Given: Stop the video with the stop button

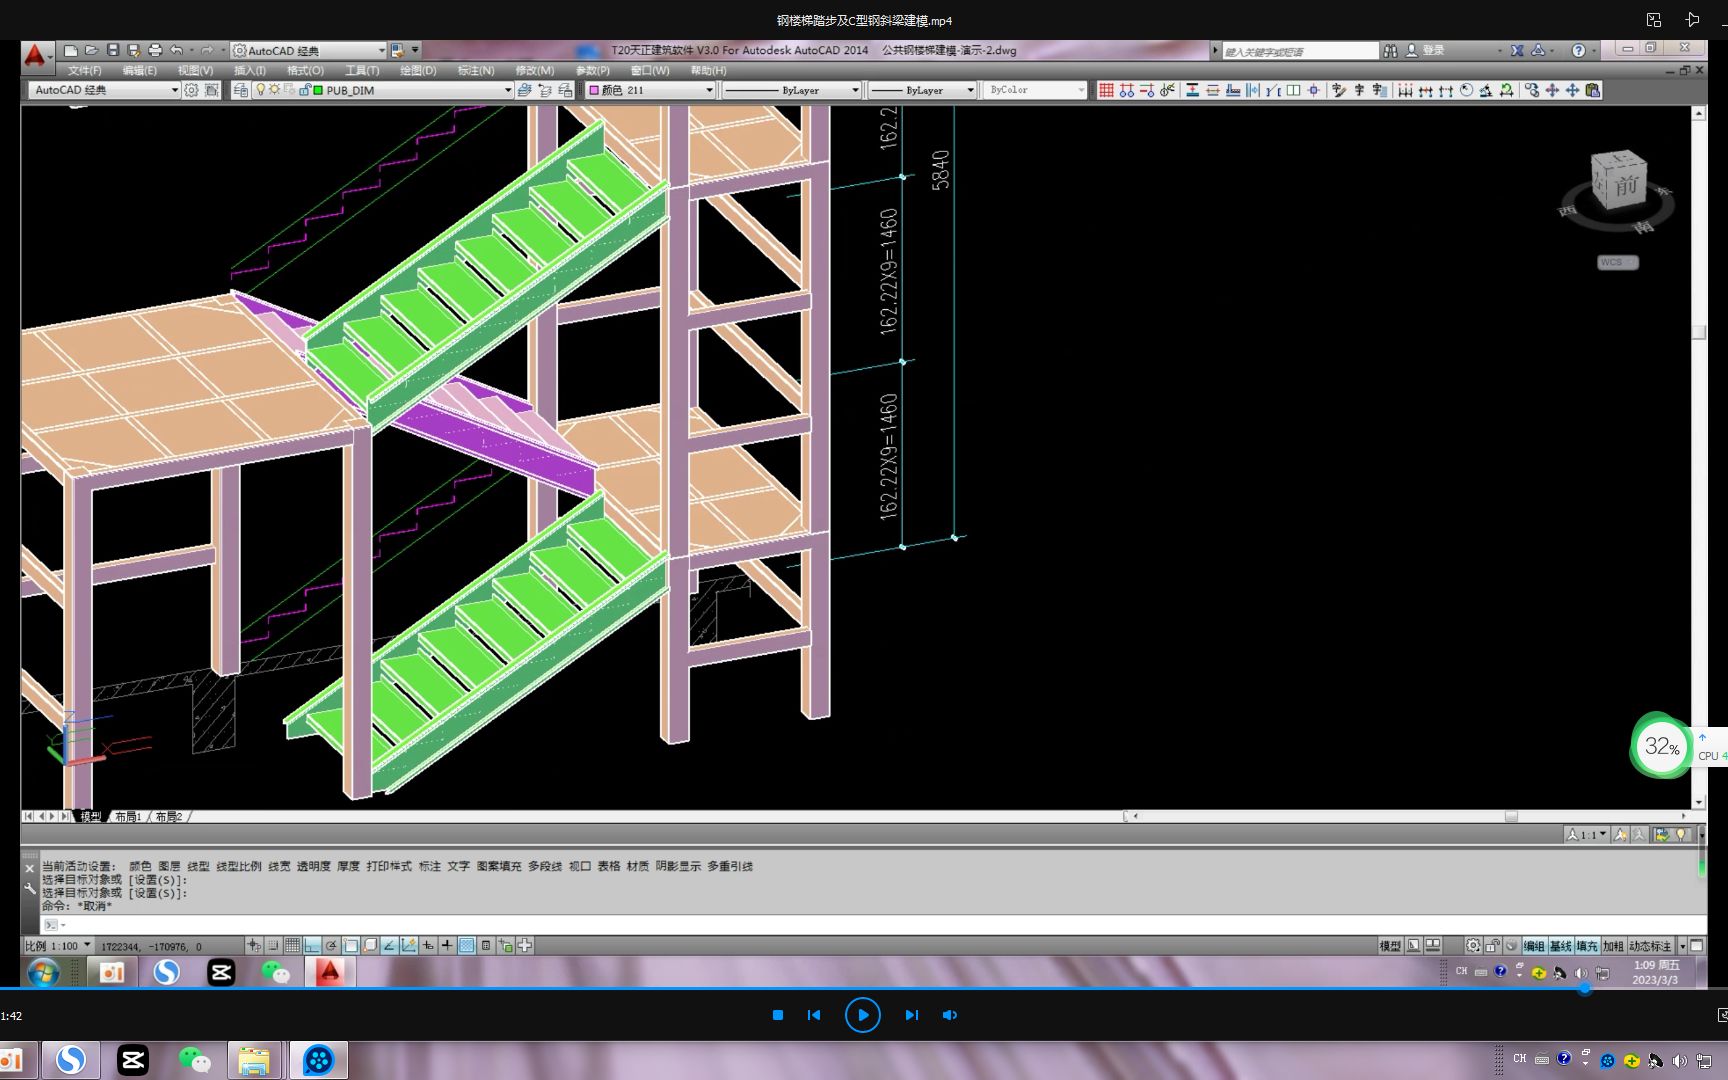Looking at the screenshot, I should point(778,1015).
